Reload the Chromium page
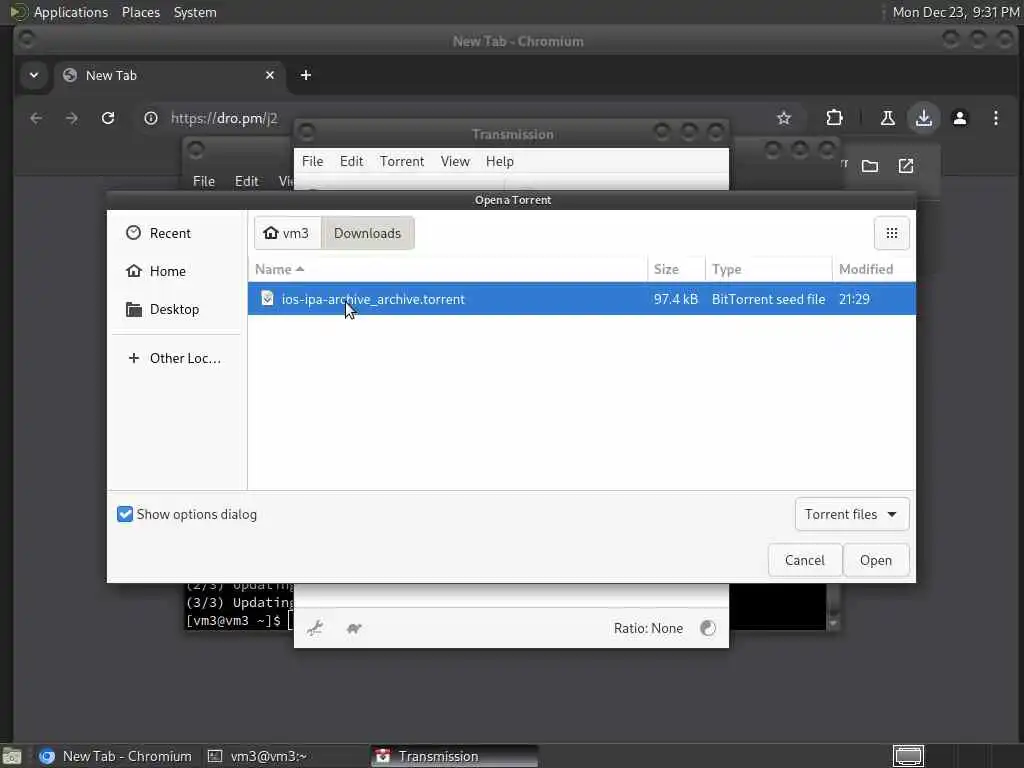This screenshot has width=1024, height=768. tap(108, 118)
